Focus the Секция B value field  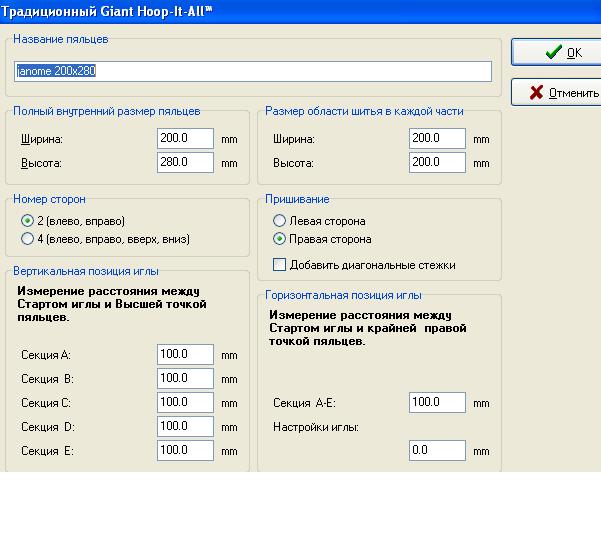click(x=185, y=379)
